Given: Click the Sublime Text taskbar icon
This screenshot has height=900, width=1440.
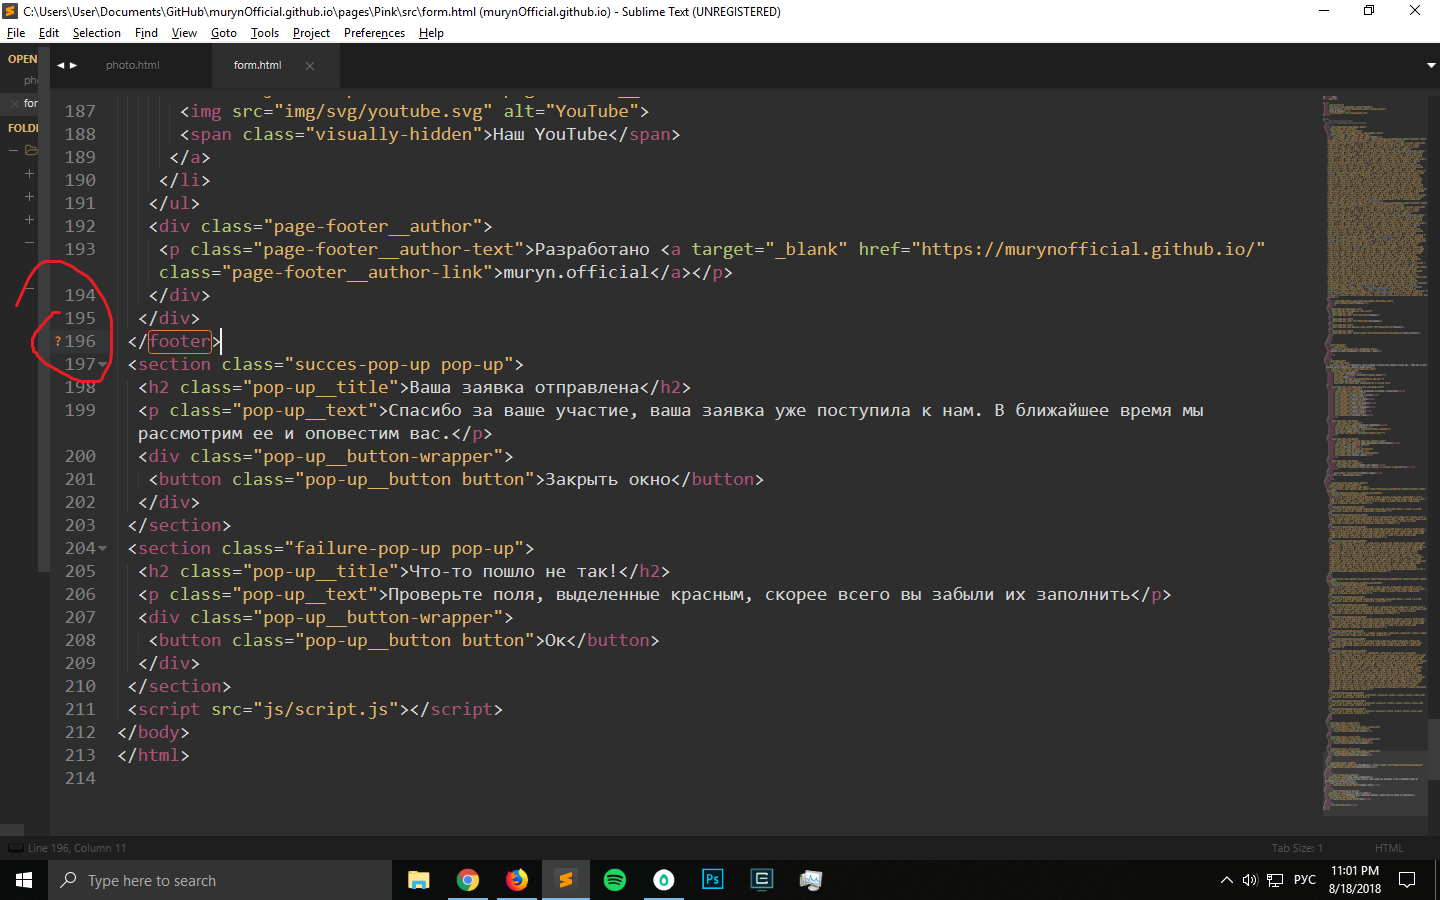Looking at the screenshot, I should [x=566, y=880].
